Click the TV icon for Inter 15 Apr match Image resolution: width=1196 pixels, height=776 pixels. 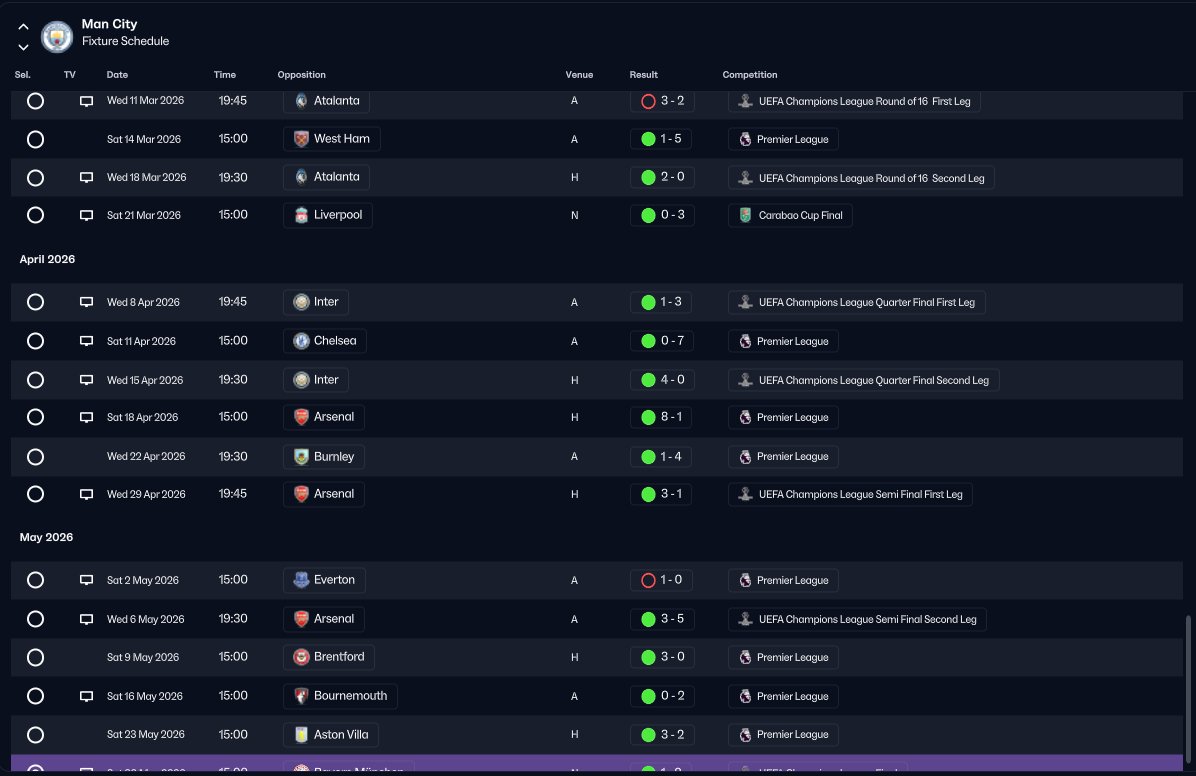tap(86, 380)
